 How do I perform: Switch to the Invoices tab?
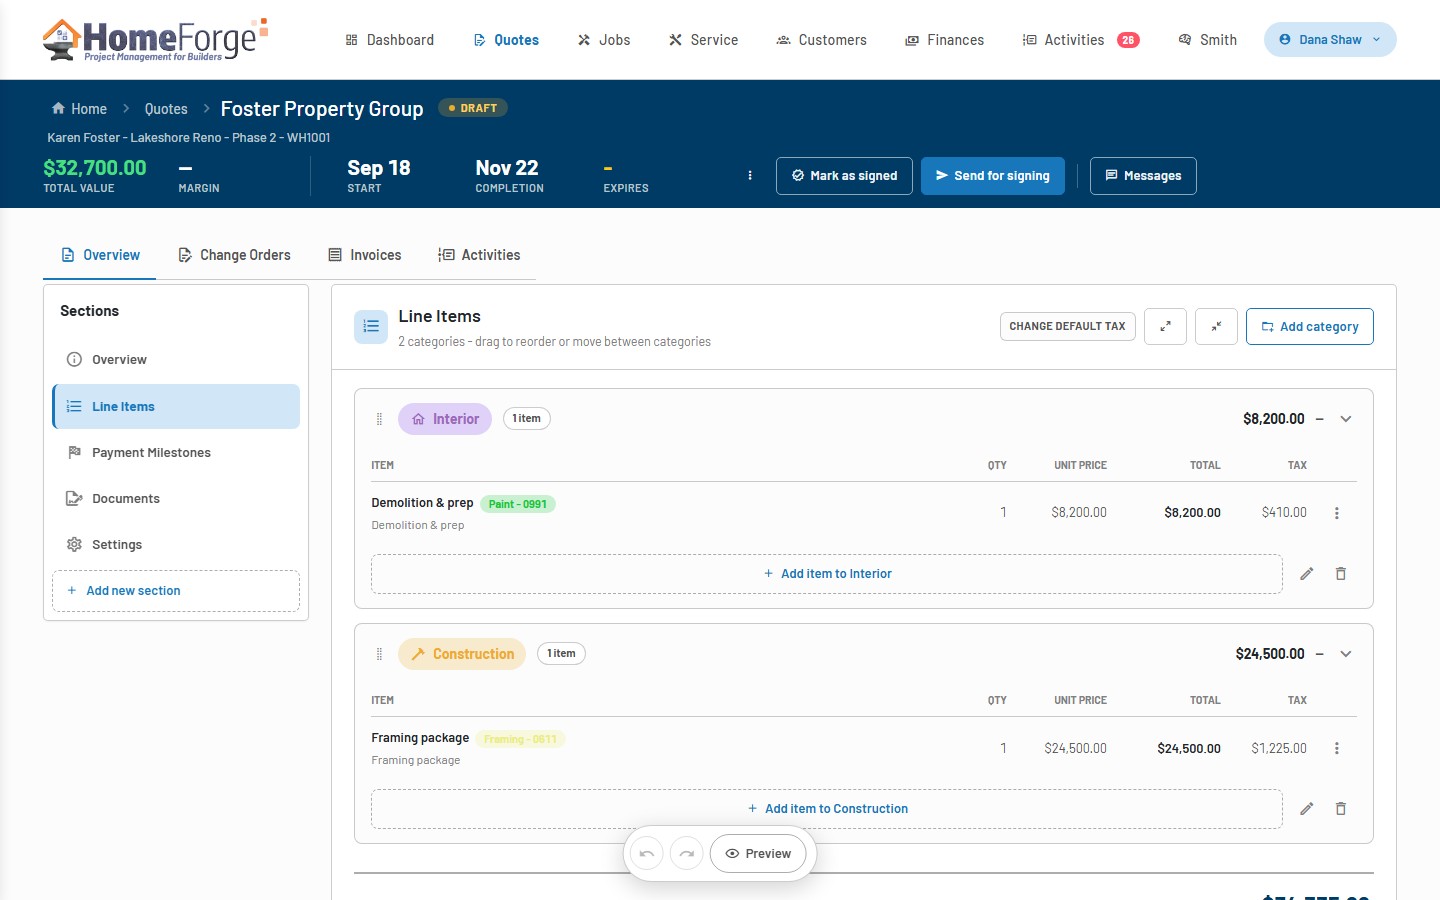click(x=365, y=255)
